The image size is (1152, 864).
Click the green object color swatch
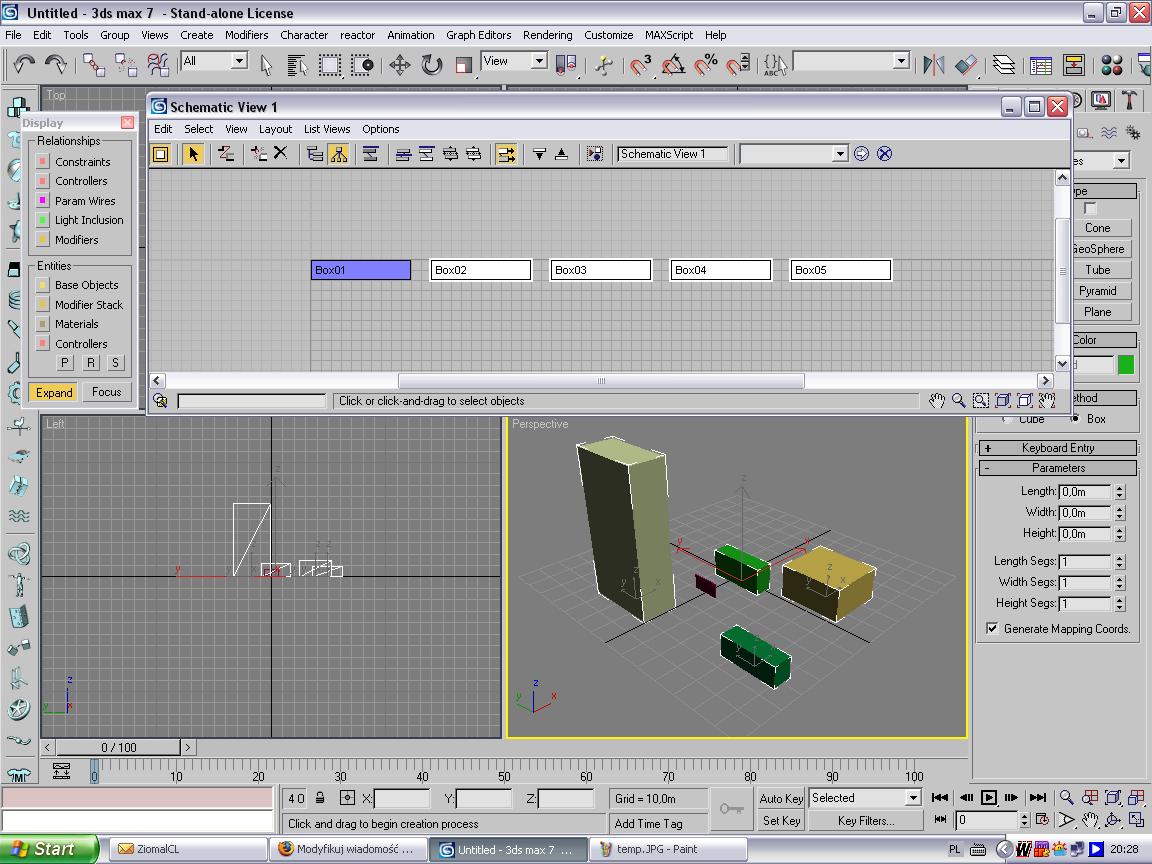[x=1126, y=364]
